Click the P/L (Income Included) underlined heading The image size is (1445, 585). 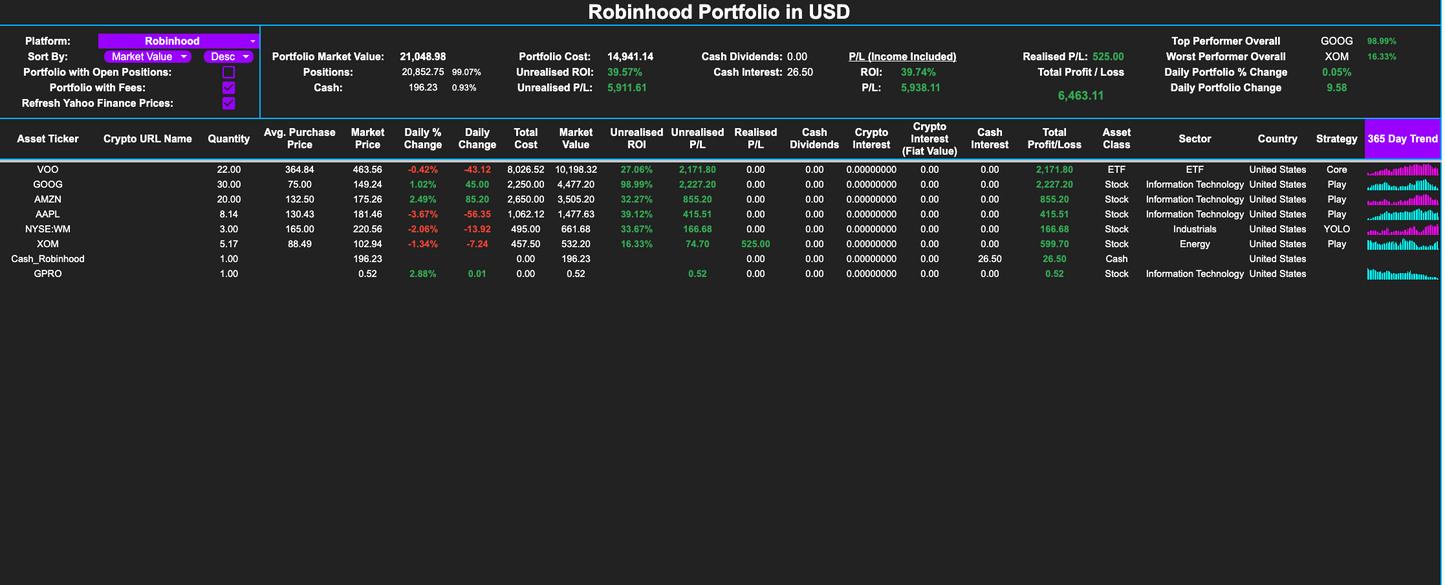tap(902, 57)
